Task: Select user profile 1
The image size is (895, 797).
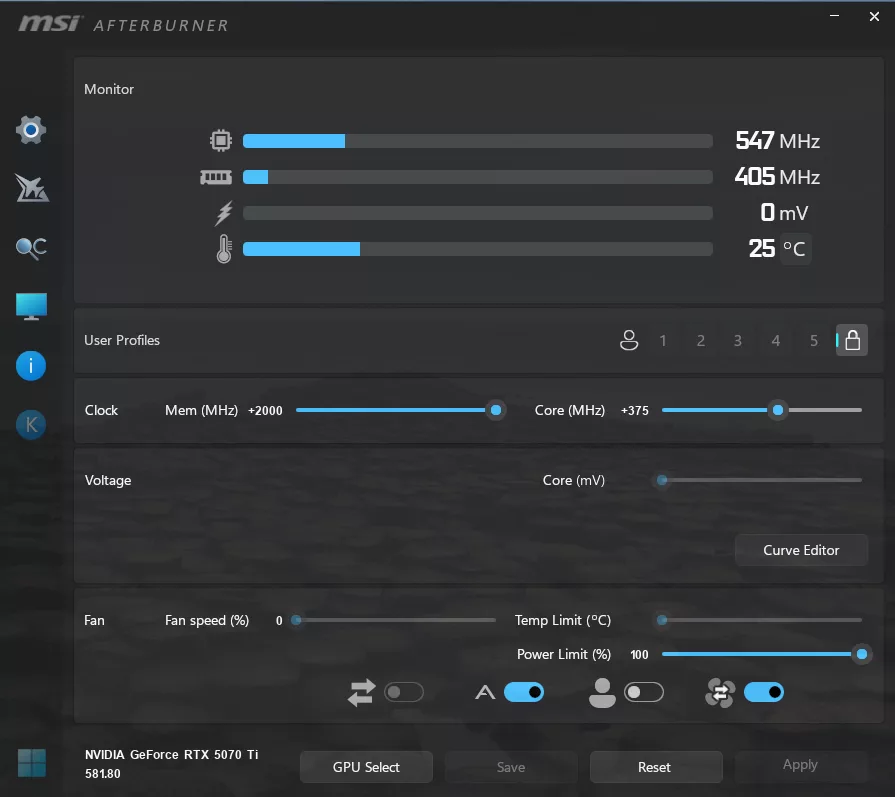Action: [x=662, y=340]
